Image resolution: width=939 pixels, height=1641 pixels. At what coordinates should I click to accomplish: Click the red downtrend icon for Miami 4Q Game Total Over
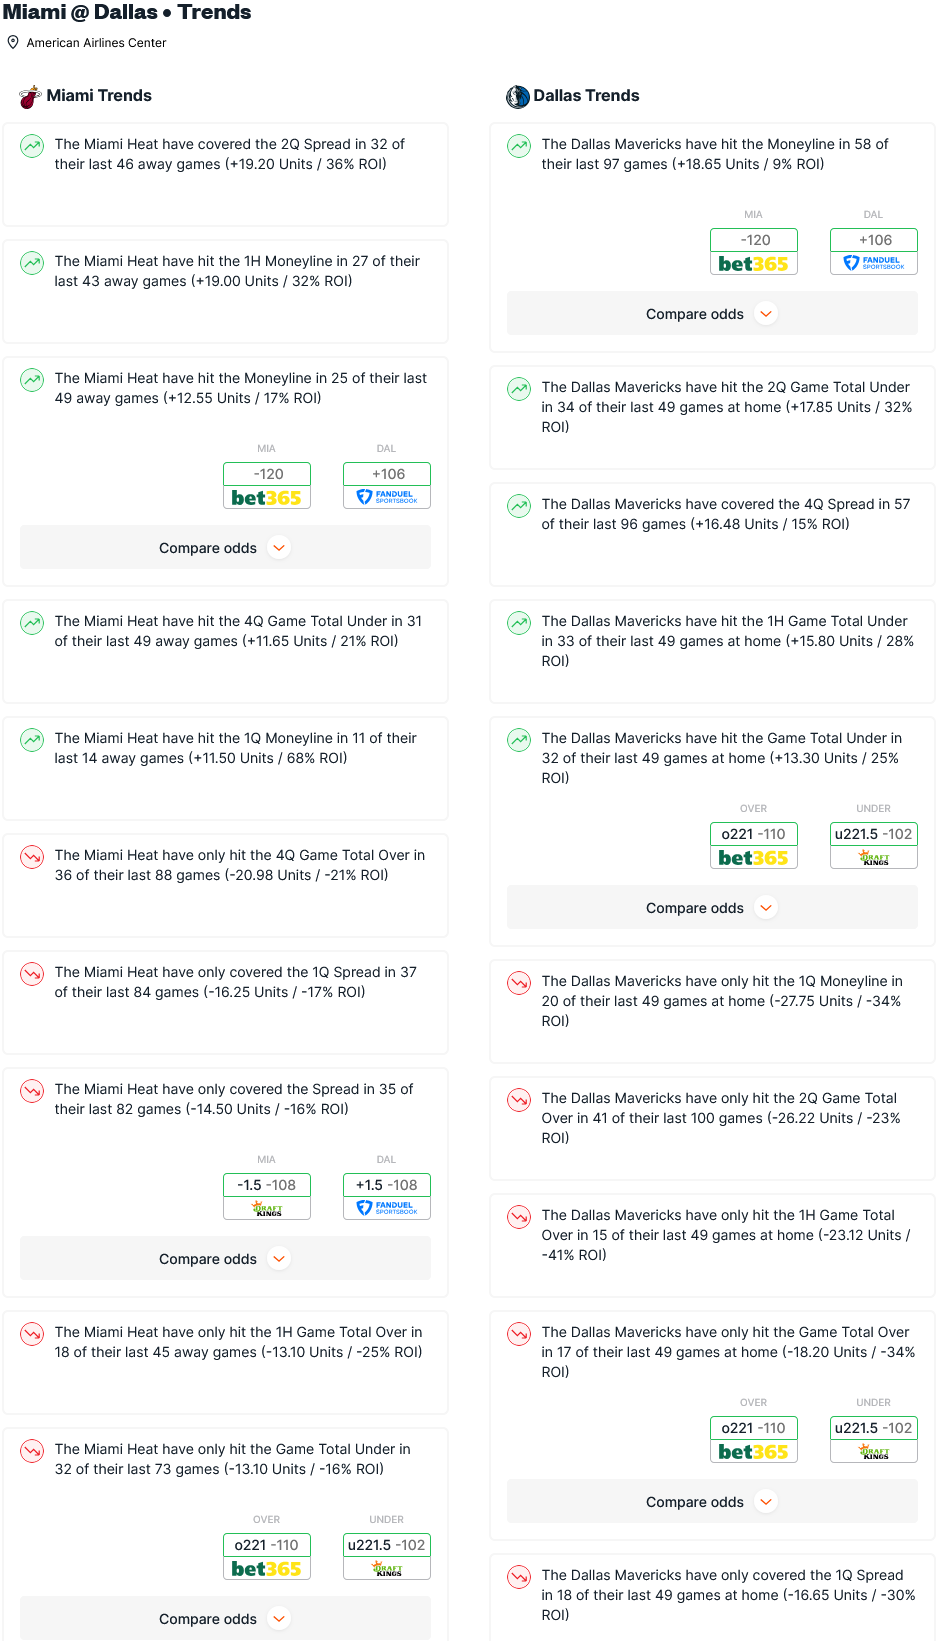[x=32, y=857]
